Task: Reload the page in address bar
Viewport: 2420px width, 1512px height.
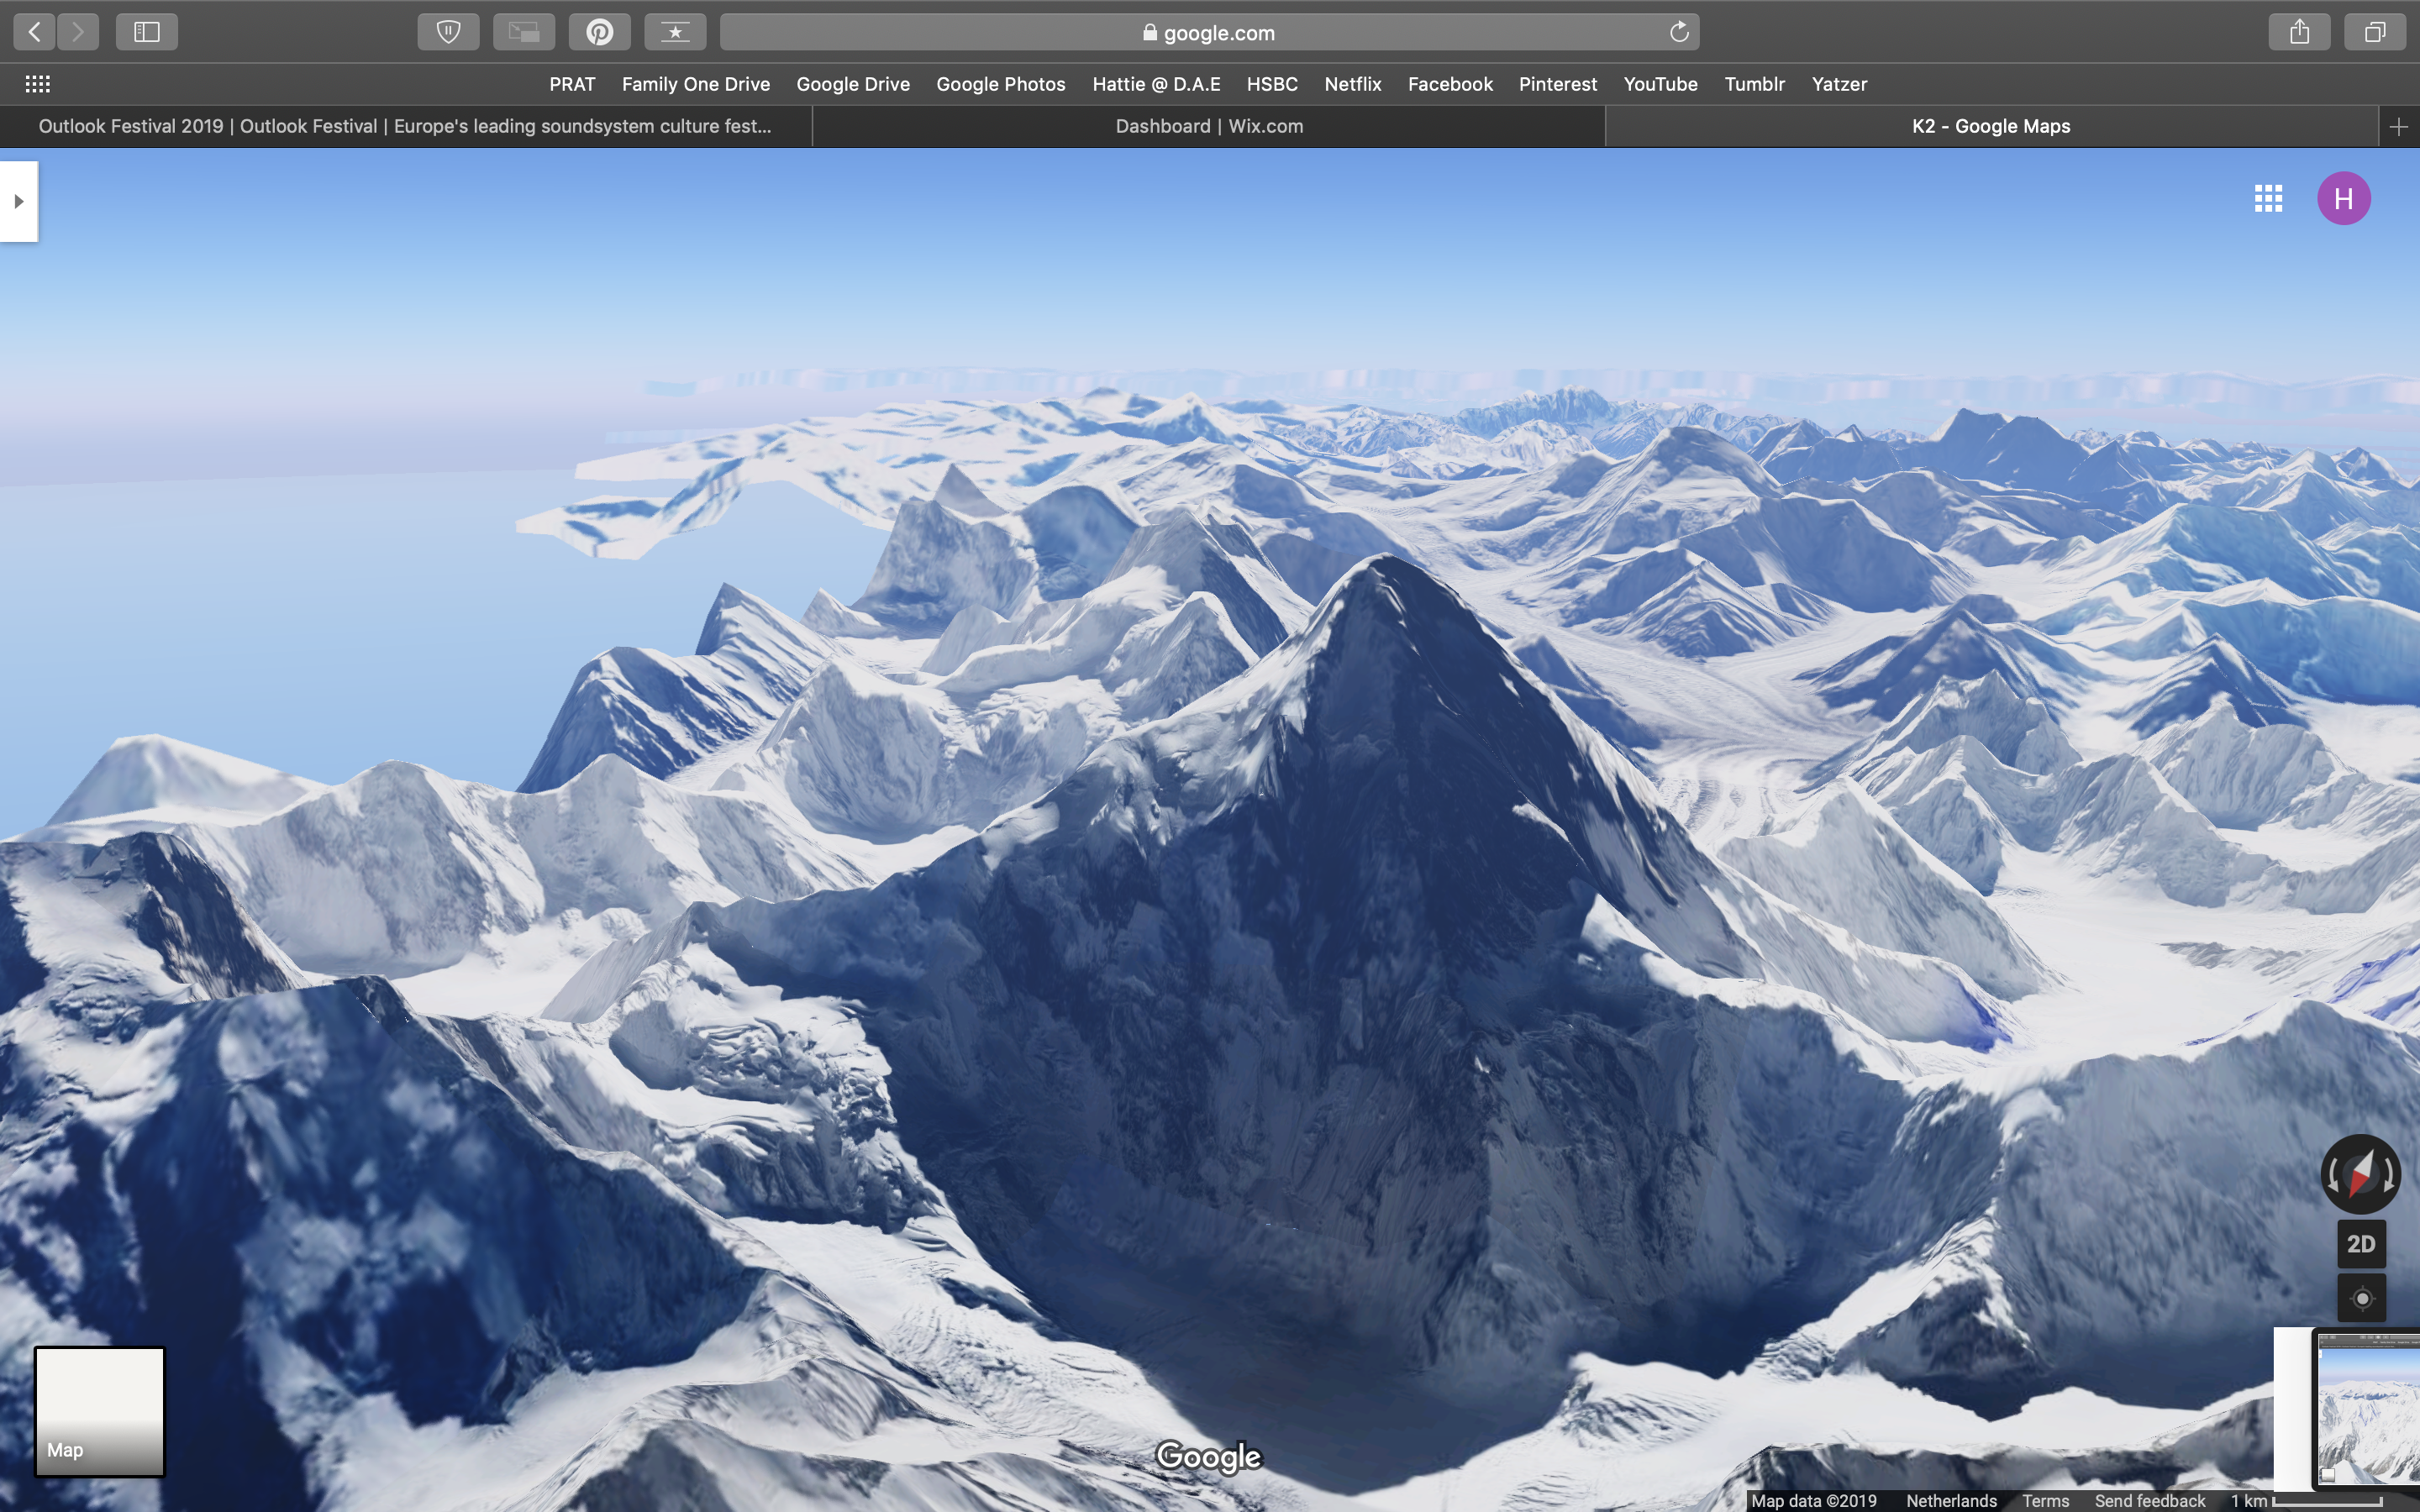Action: click(1679, 32)
